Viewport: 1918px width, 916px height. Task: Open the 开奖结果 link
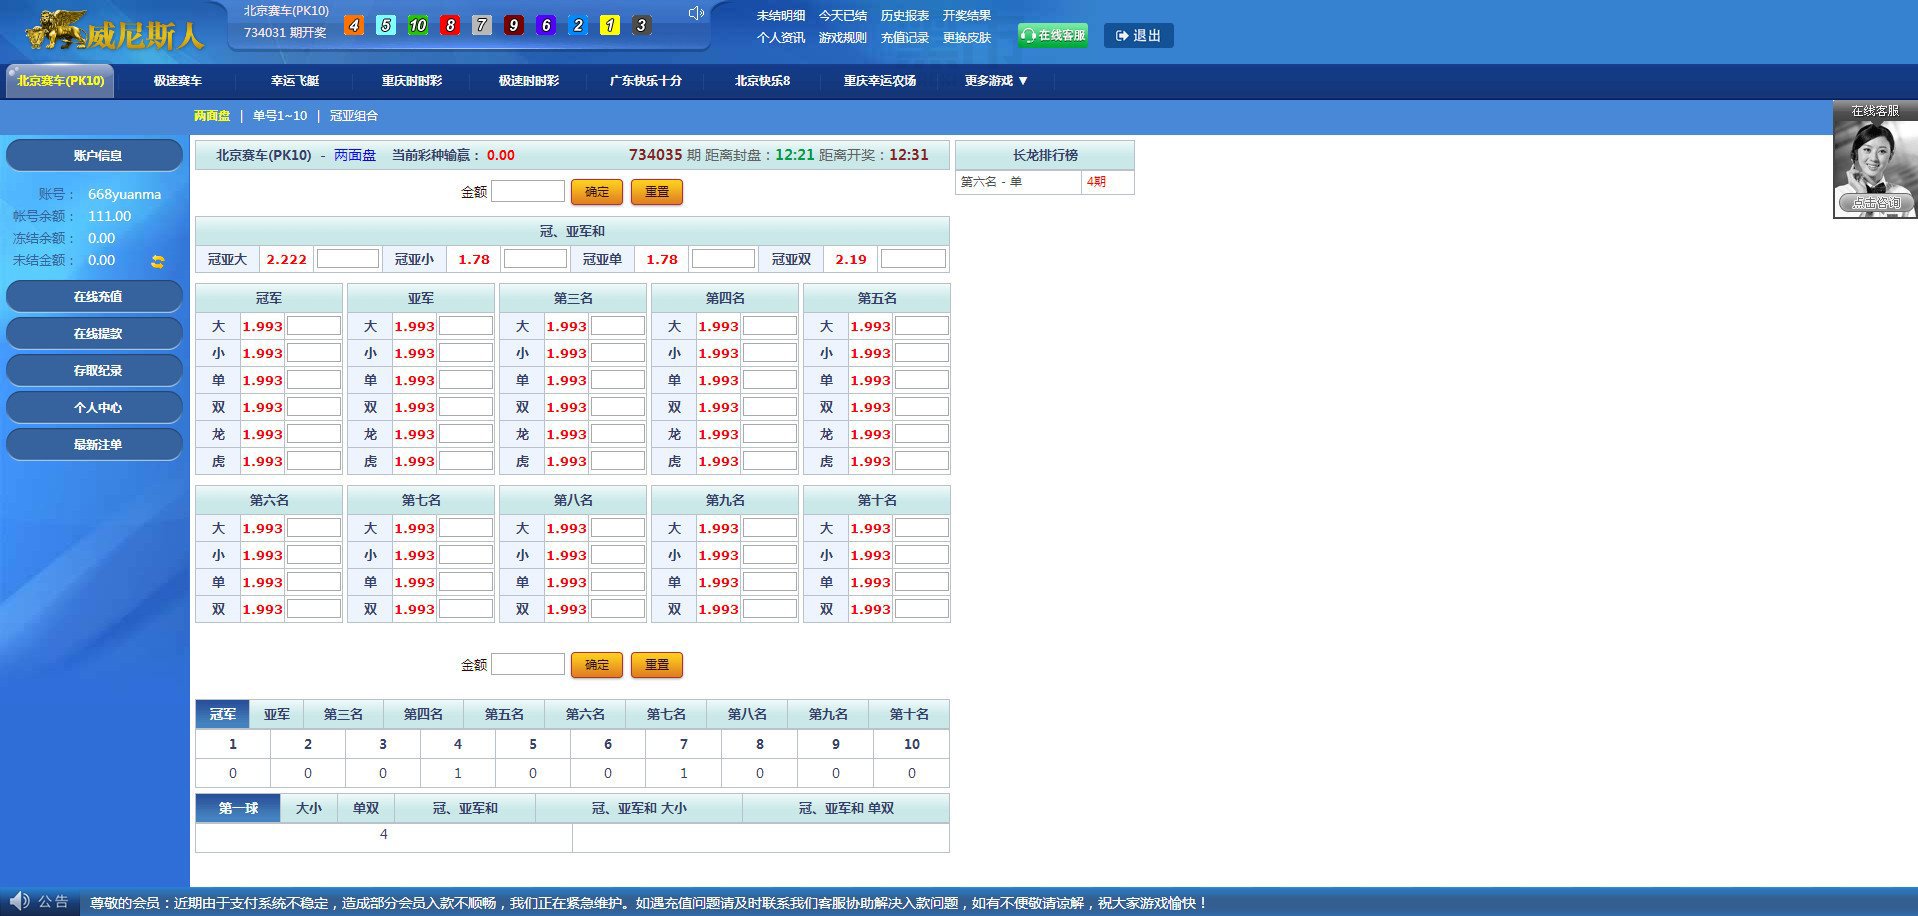(x=966, y=16)
